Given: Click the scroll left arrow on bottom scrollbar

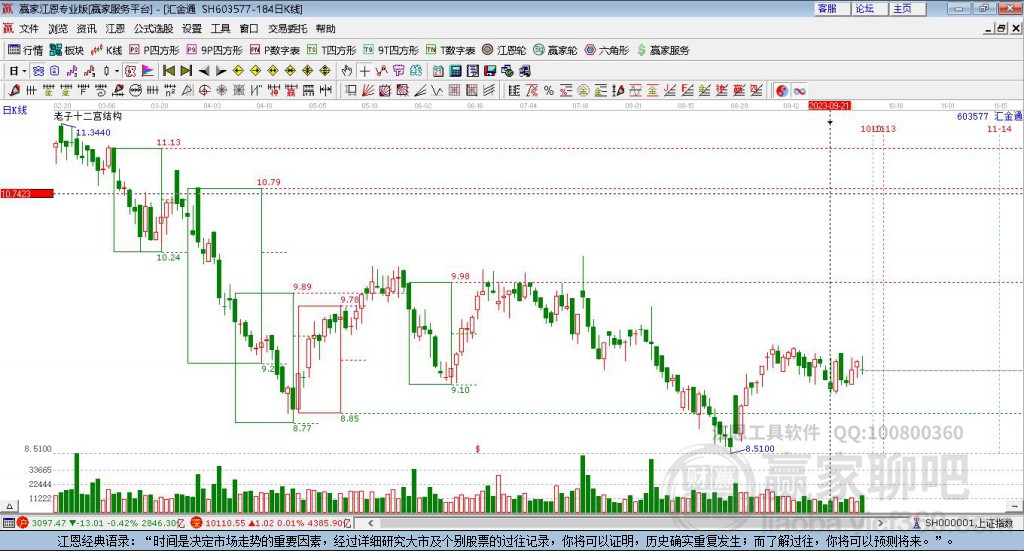Looking at the screenshot, I should pos(371,523).
